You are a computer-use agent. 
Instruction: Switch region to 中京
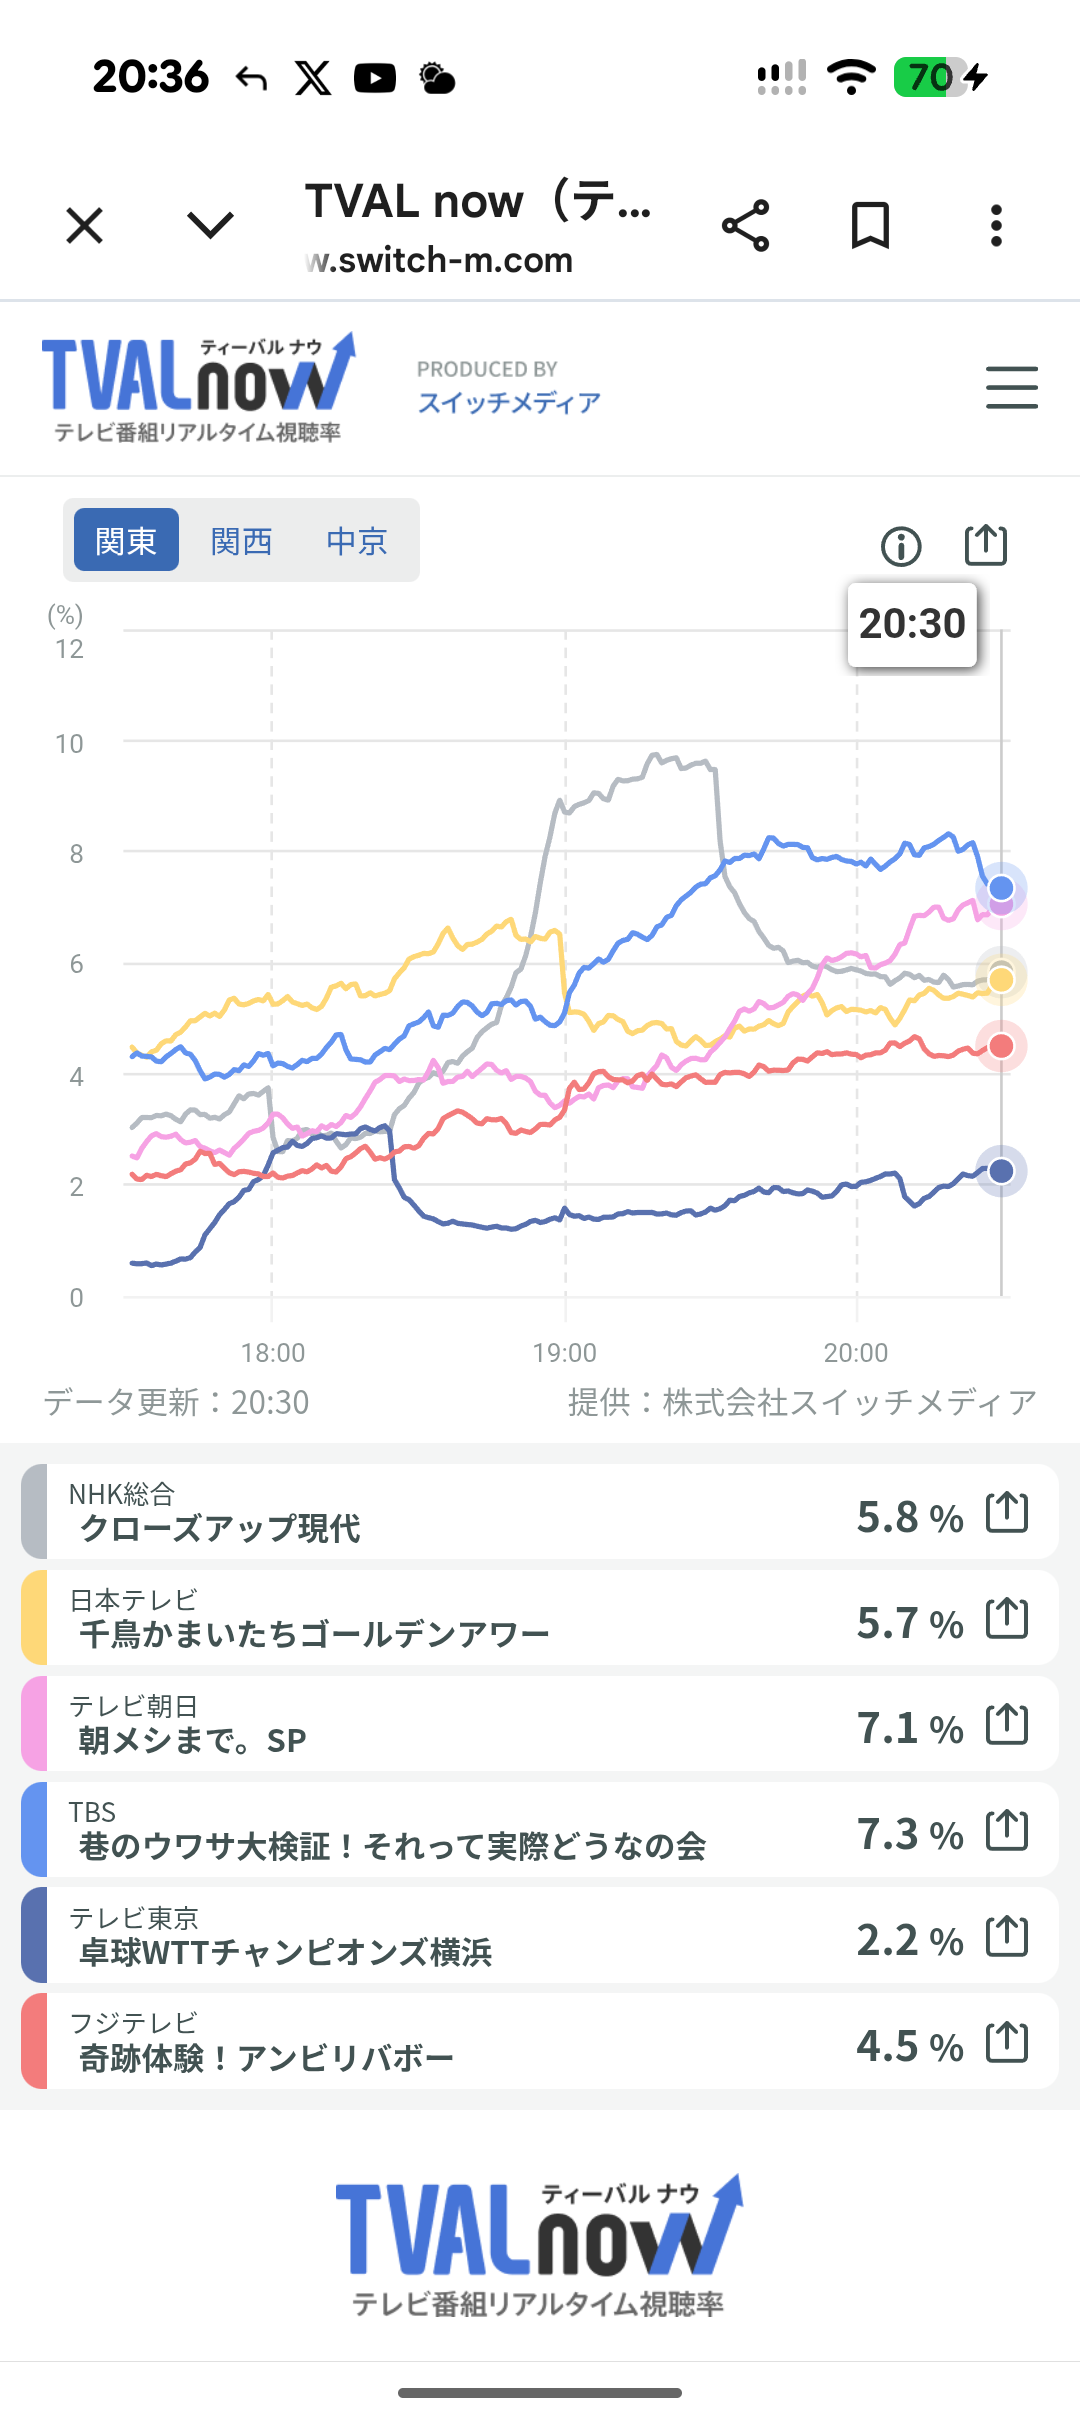pos(356,540)
